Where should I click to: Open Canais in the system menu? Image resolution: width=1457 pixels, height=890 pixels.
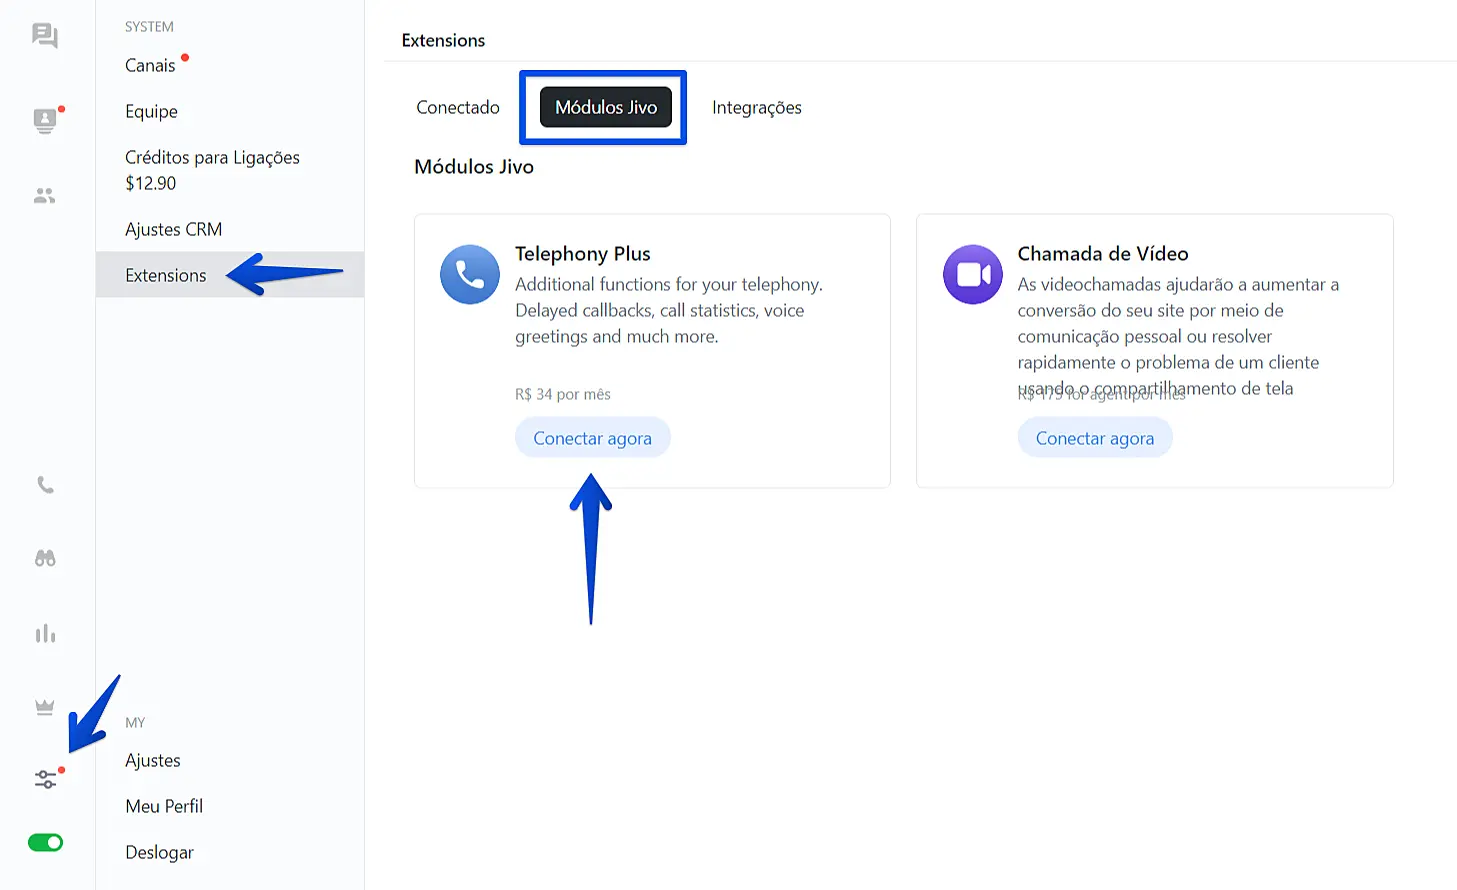(150, 65)
